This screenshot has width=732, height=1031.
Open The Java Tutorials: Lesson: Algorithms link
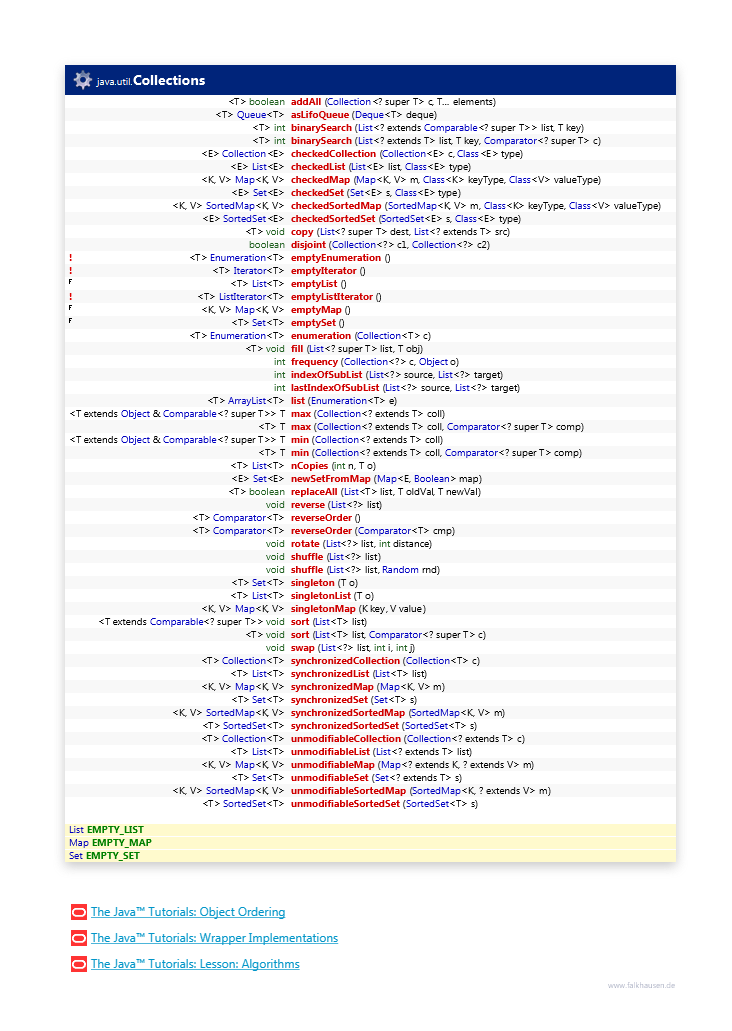[195, 964]
